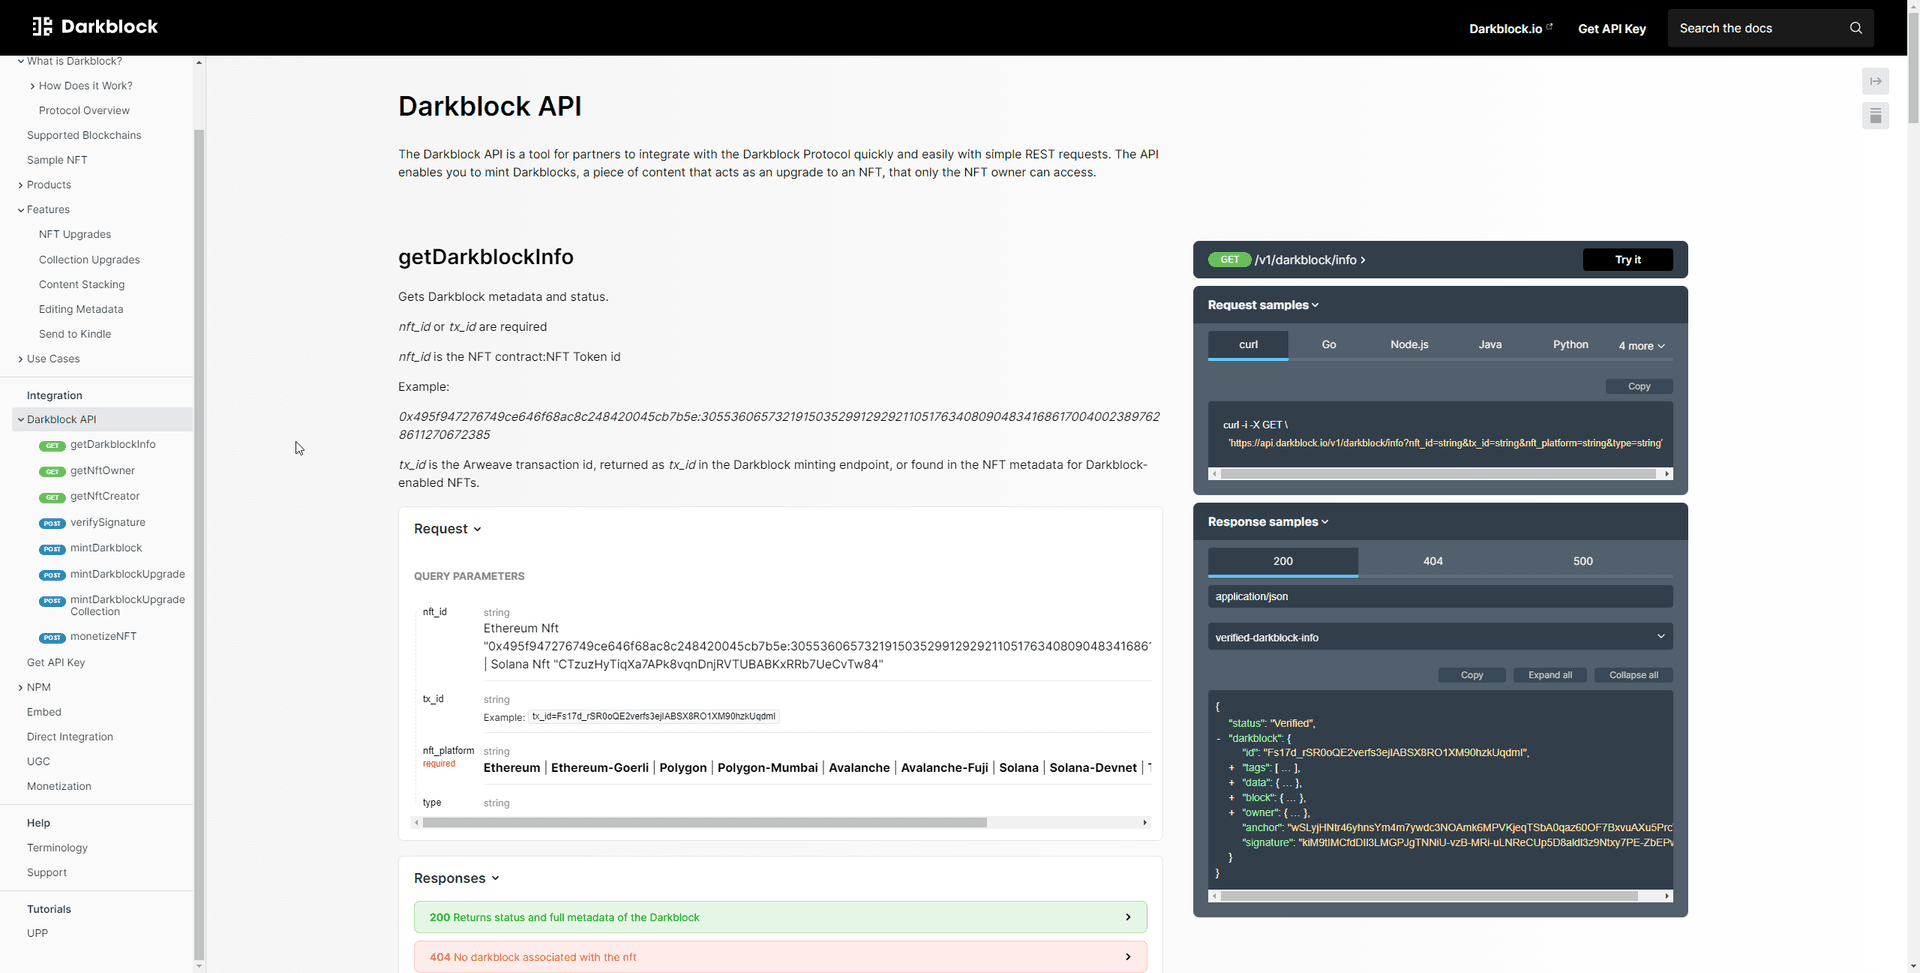Expand the 4 more languages dropdown

click(1641, 346)
